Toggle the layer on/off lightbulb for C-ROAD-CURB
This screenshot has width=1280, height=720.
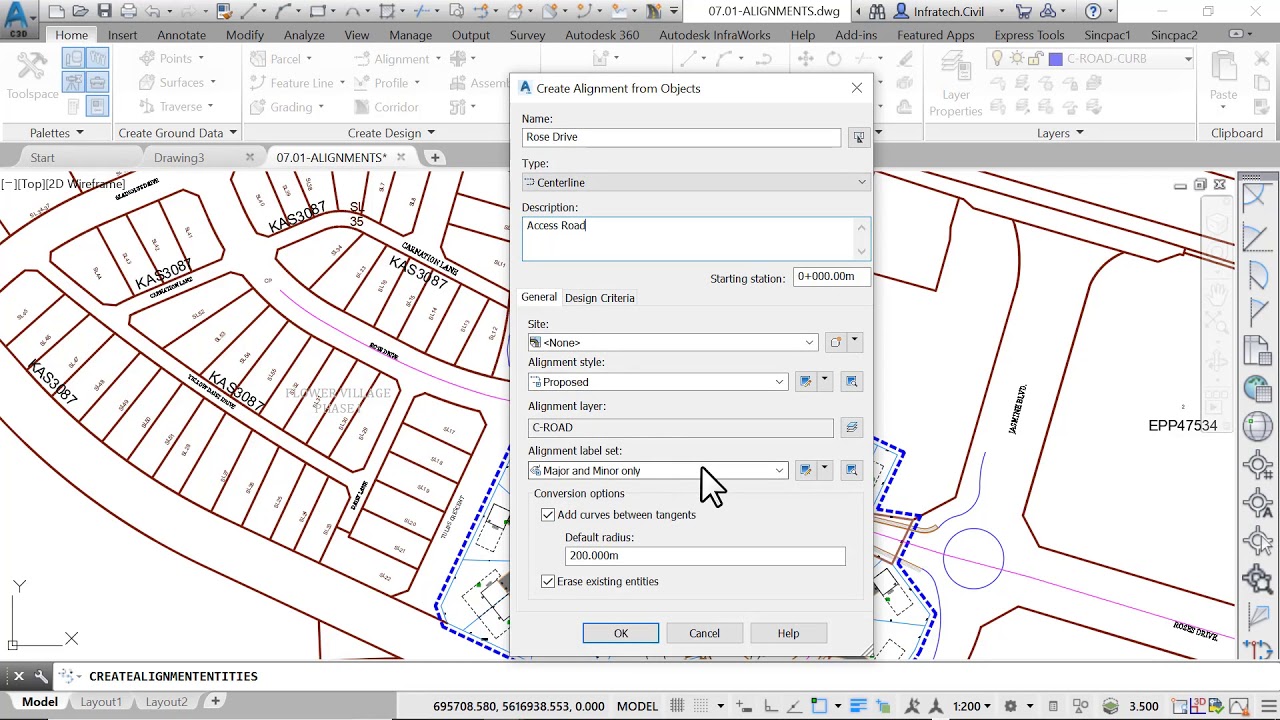click(x=997, y=59)
